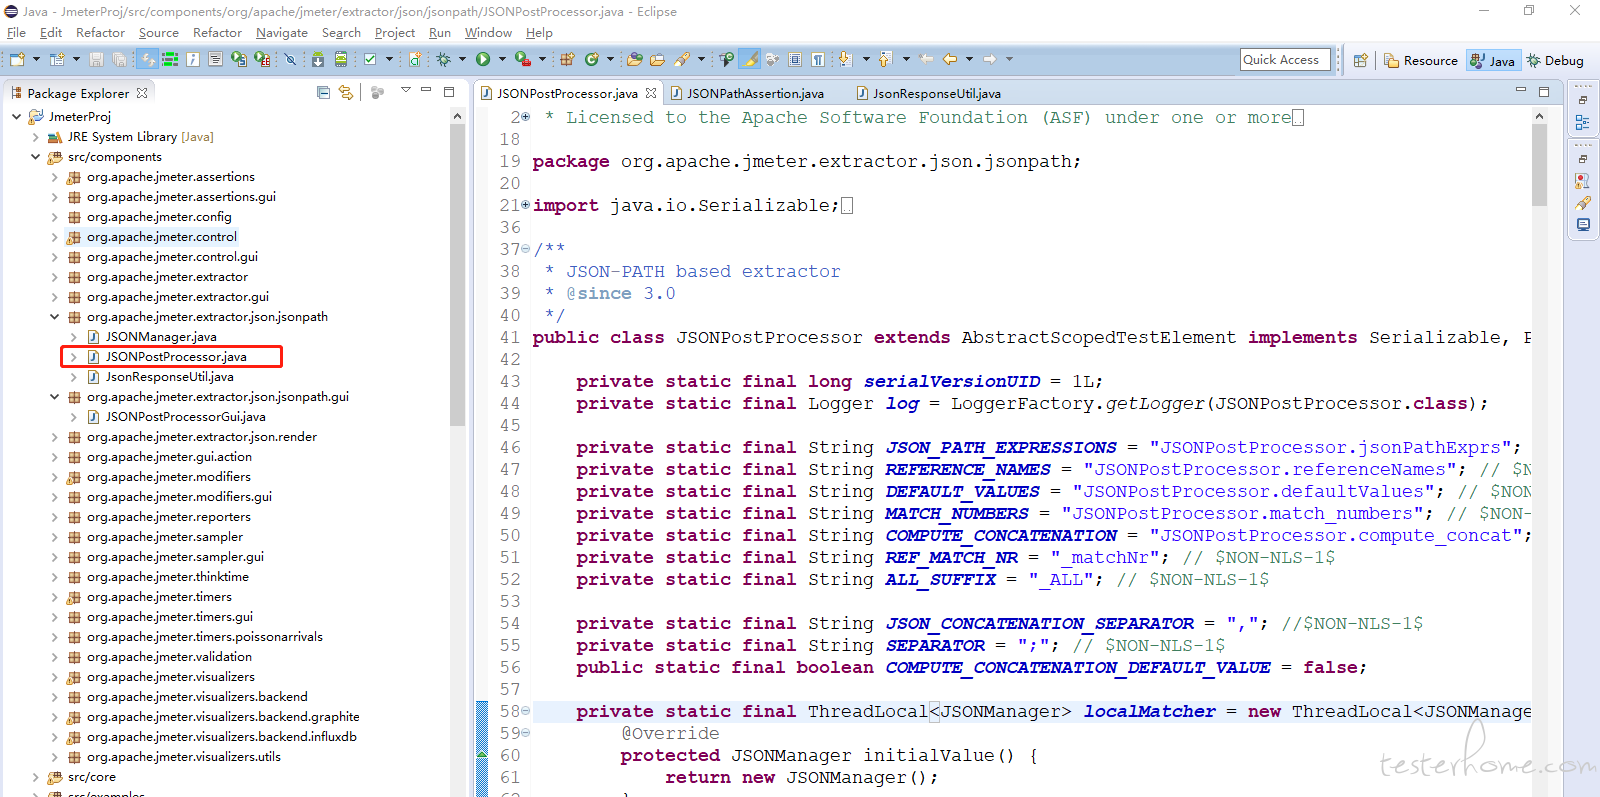Image resolution: width=1600 pixels, height=797 pixels.
Task: Open the Debug button dropdown arrow
Action: pyautogui.click(x=462, y=60)
